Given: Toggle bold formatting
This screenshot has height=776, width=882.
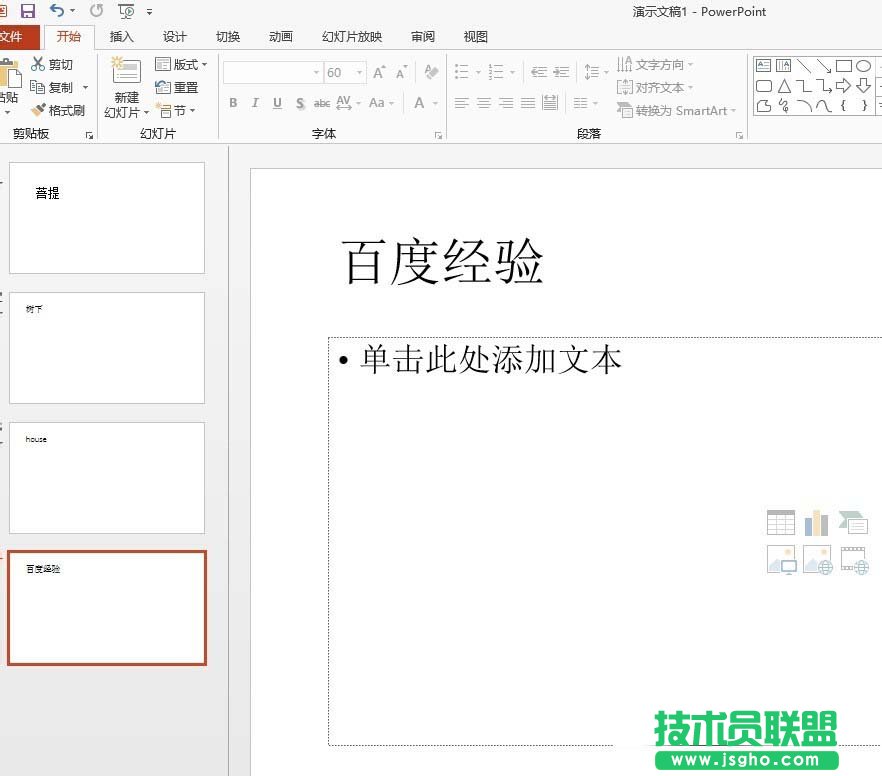Looking at the screenshot, I should point(233,103).
